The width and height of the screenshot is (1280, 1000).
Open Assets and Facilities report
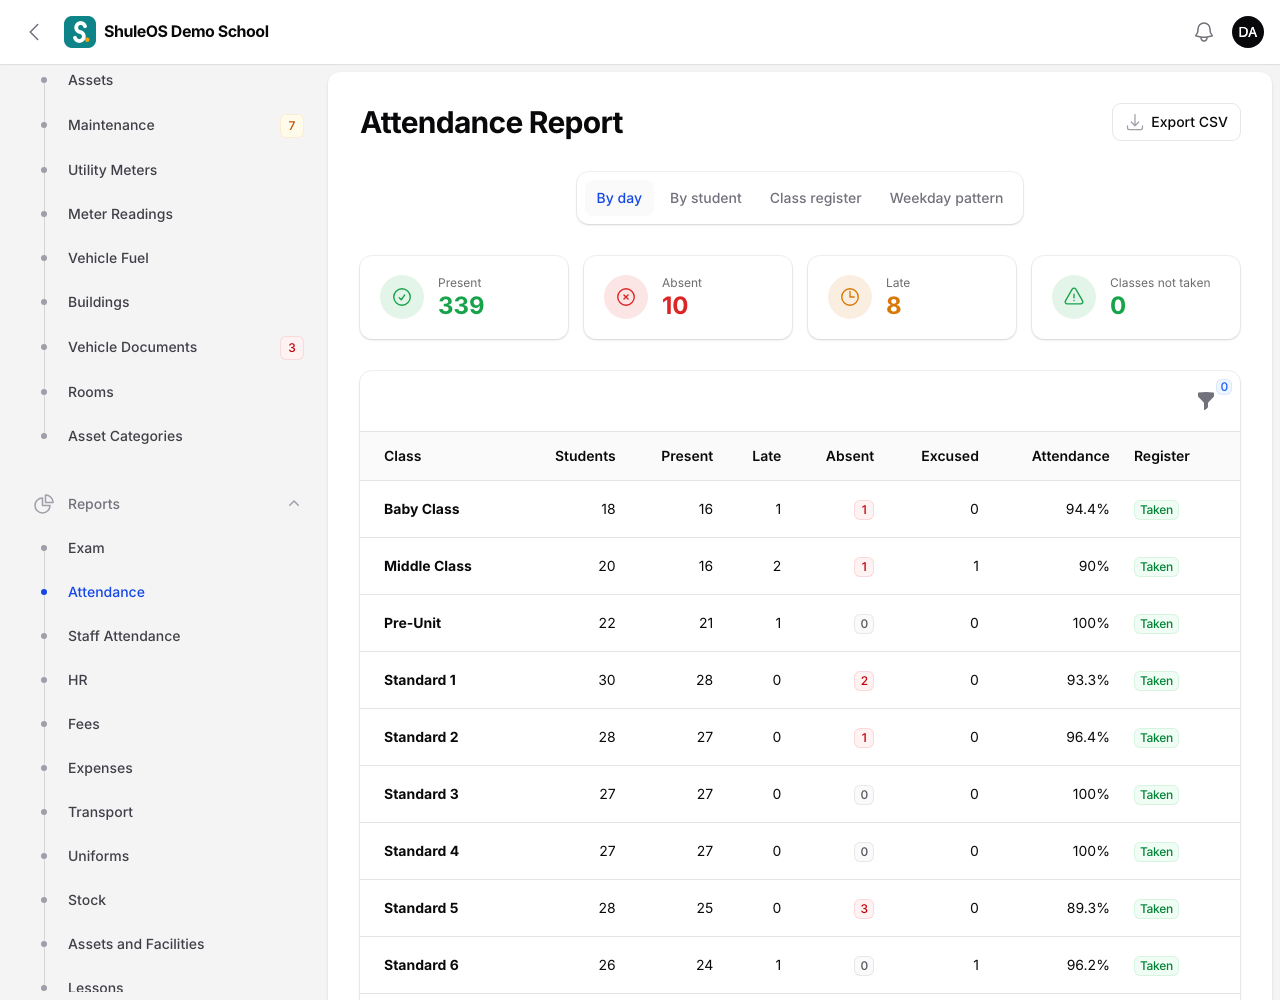click(x=136, y=944)
